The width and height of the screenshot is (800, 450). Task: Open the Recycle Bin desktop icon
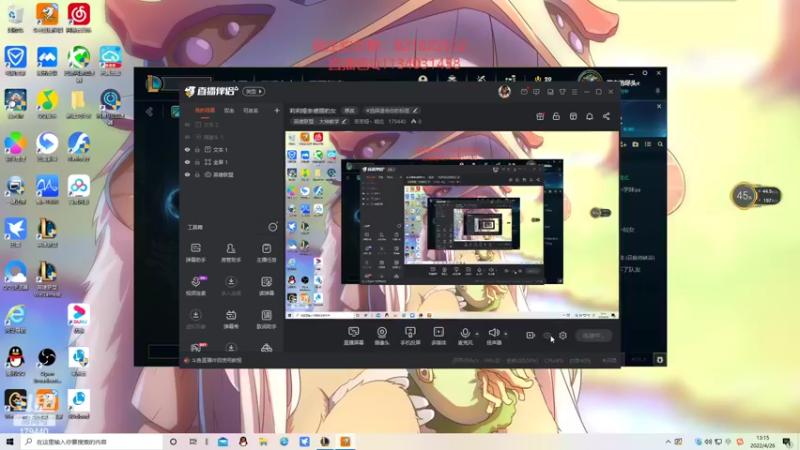click(x=15, y=19)
